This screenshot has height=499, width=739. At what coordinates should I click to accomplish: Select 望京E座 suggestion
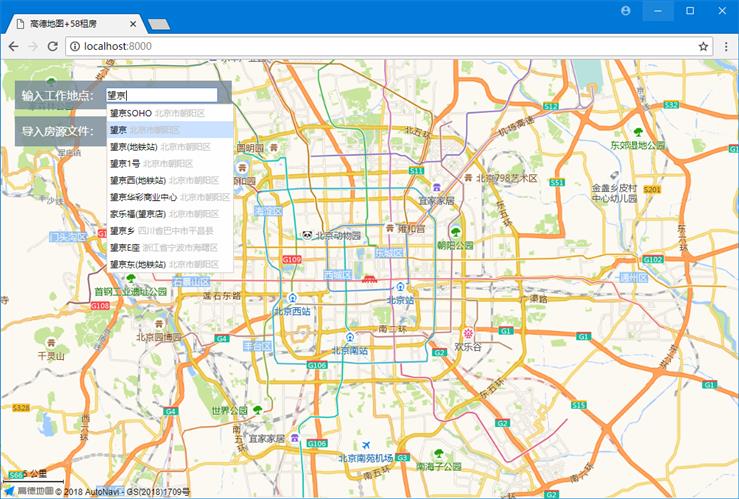tap(170, 247)
